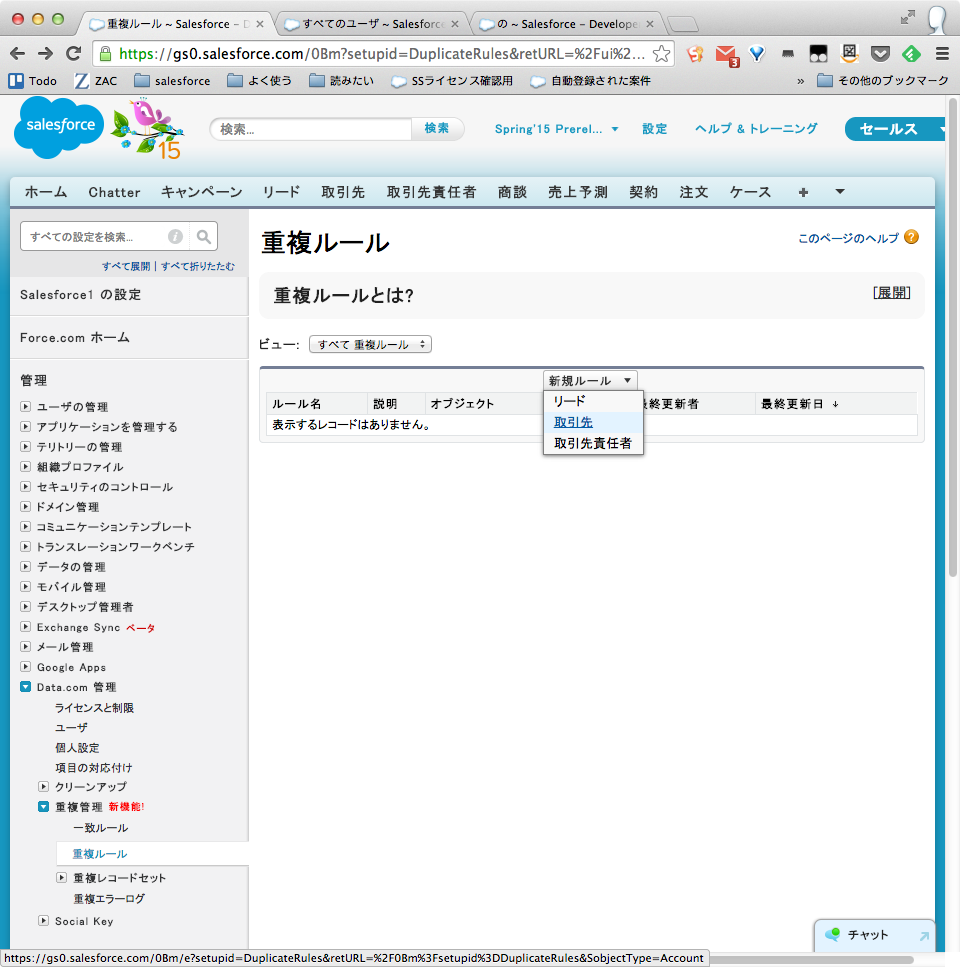The width and height of the screenshot is (960, 967).
Task: Open the チャット chat widget
Action: 874,935
